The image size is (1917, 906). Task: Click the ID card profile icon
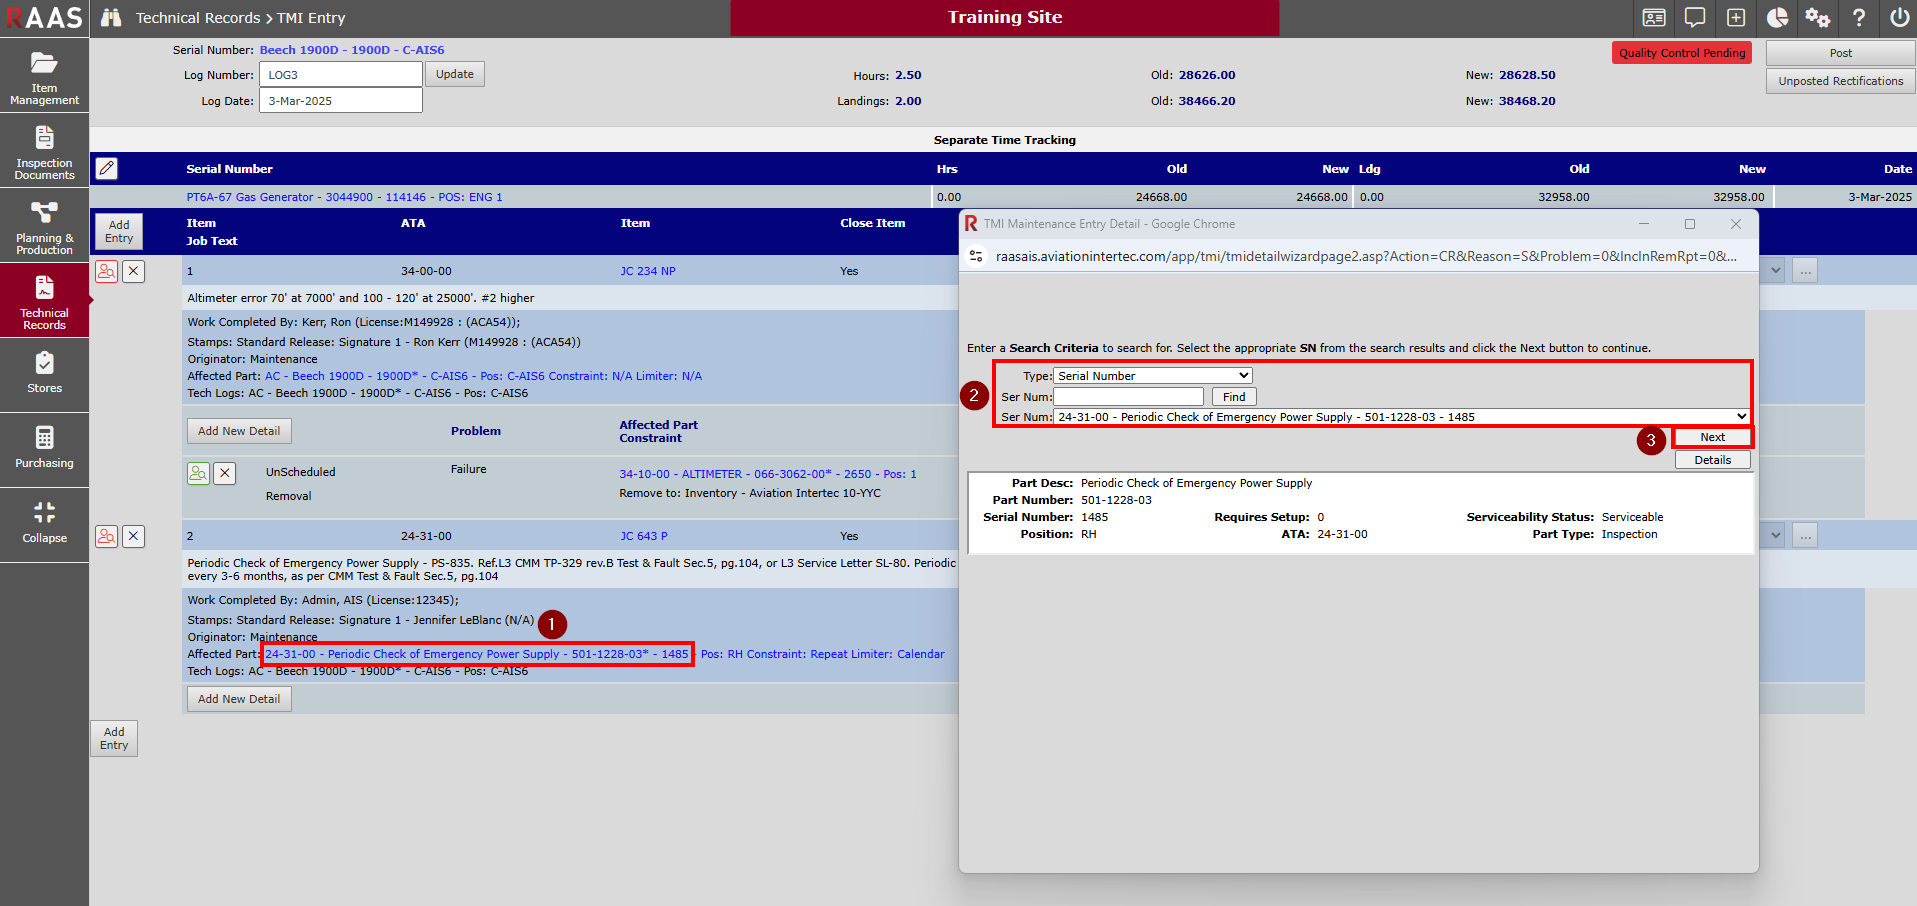[1654, 18]
